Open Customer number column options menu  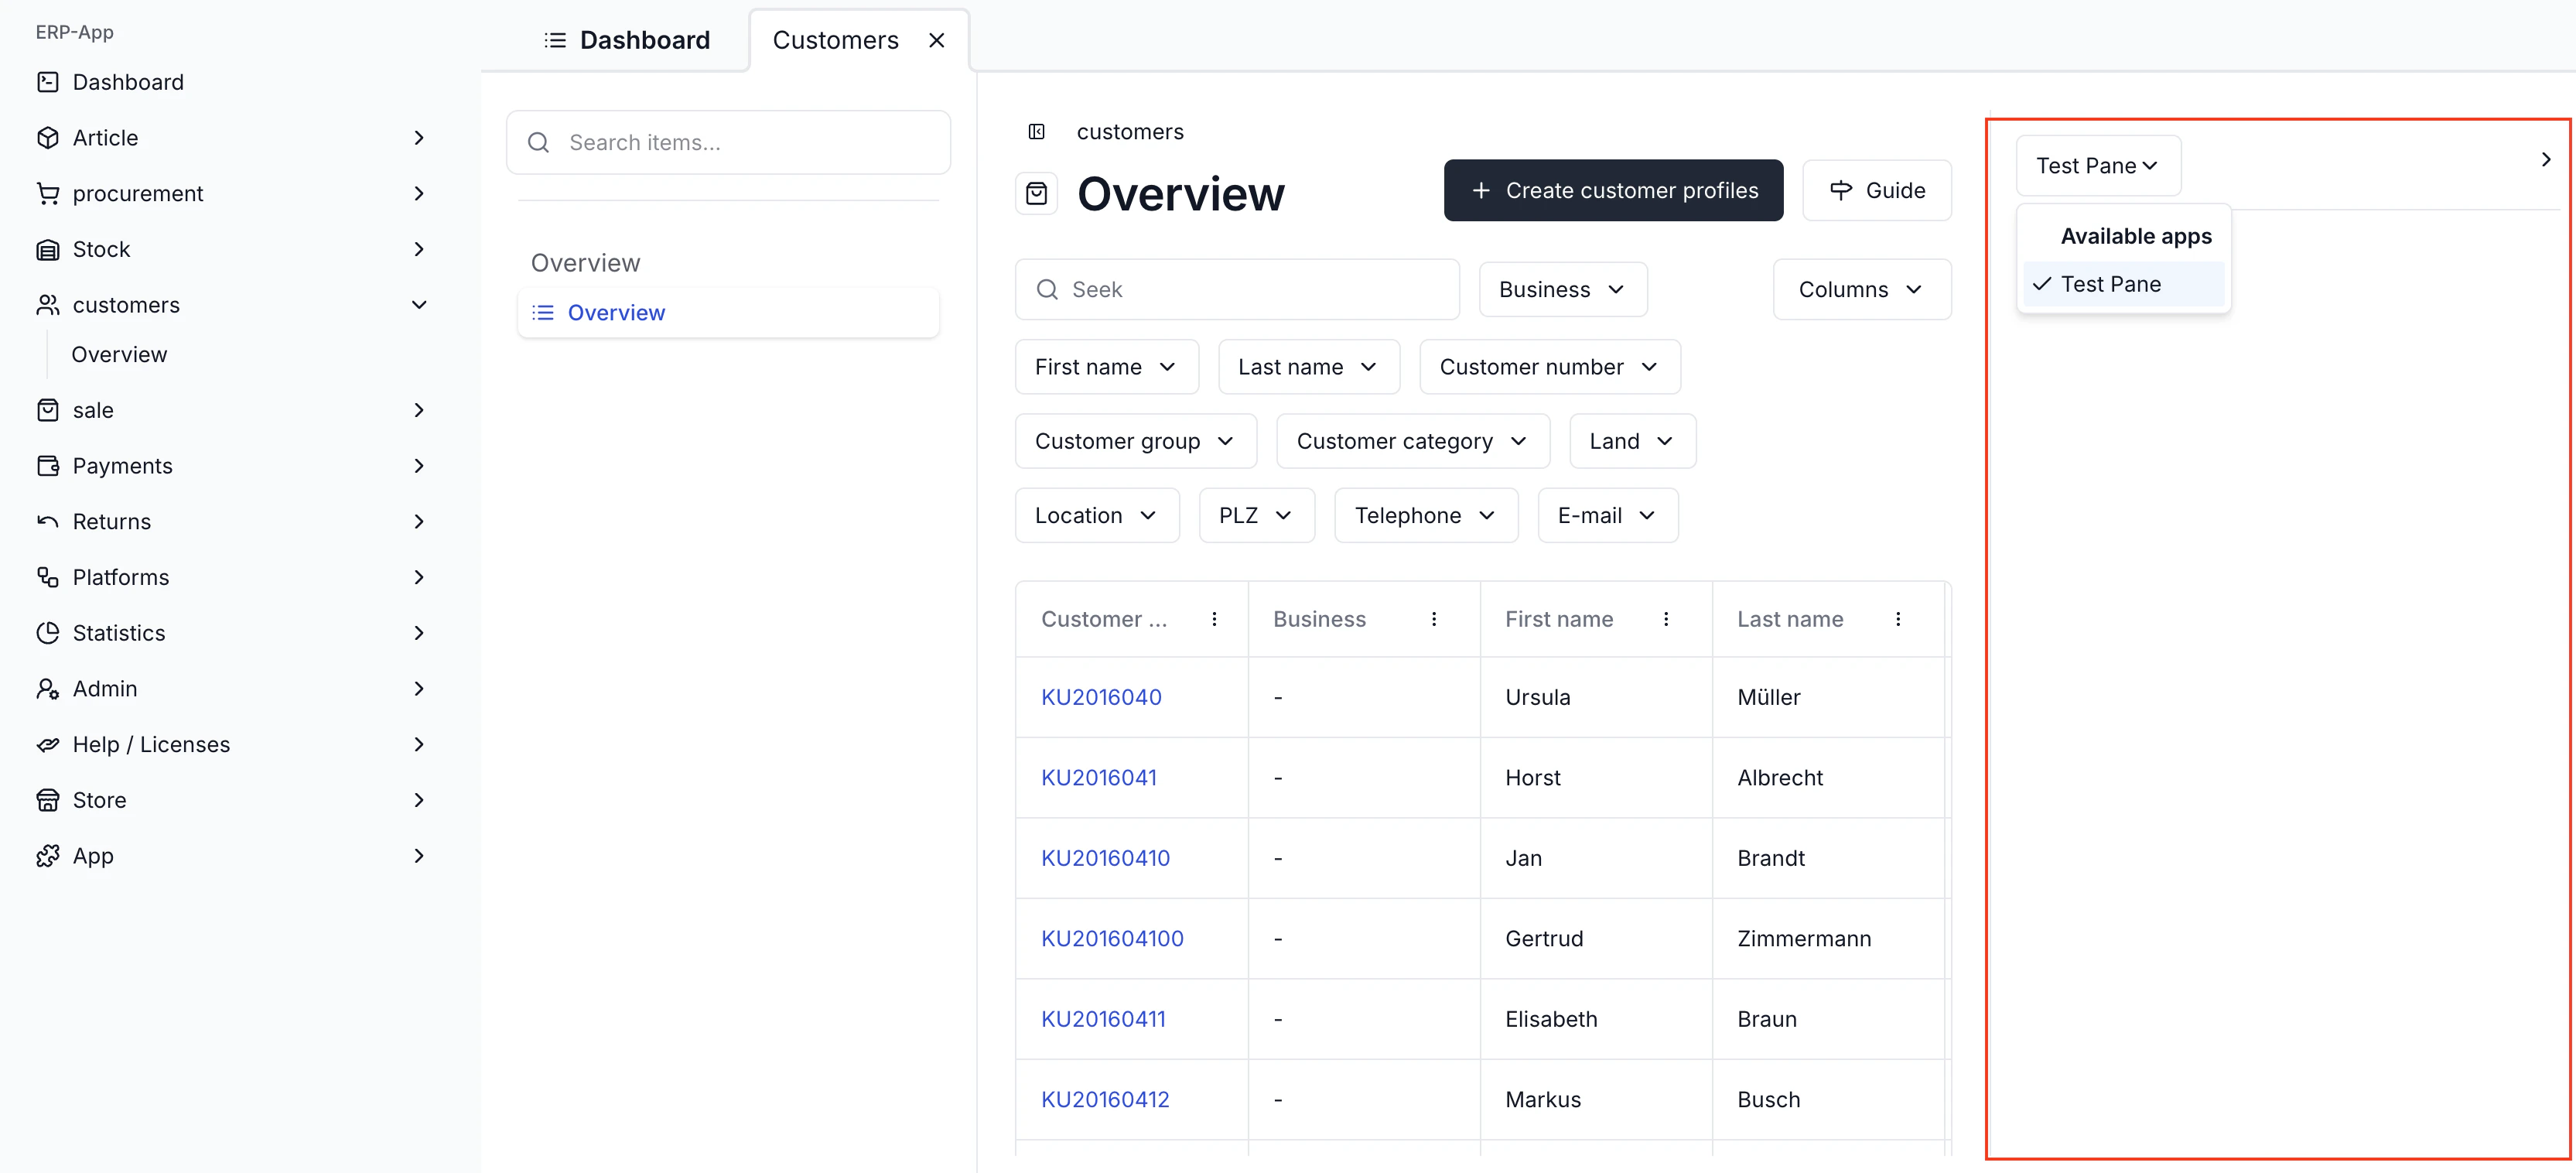point(1214,619)
